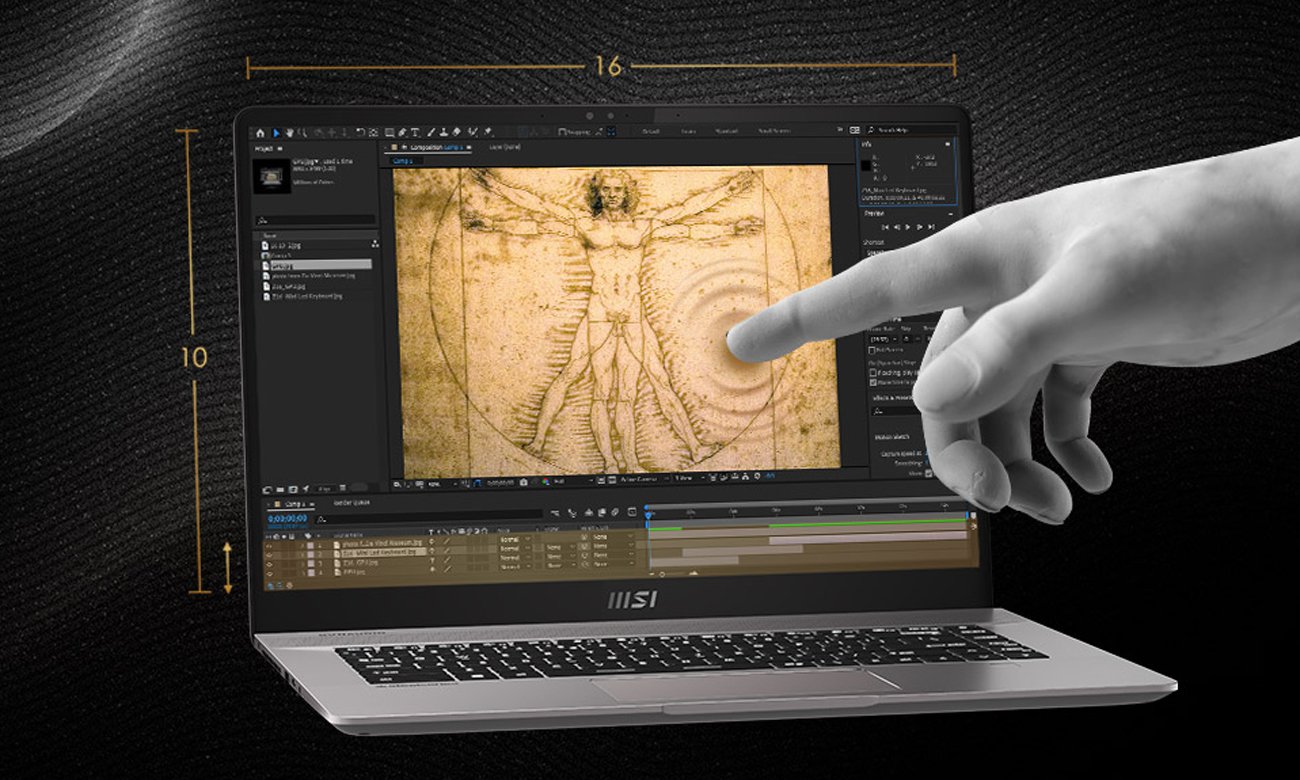Click the Home icon in the toolbar
This screenshot has width=1300, height=780.
[260, 132]
